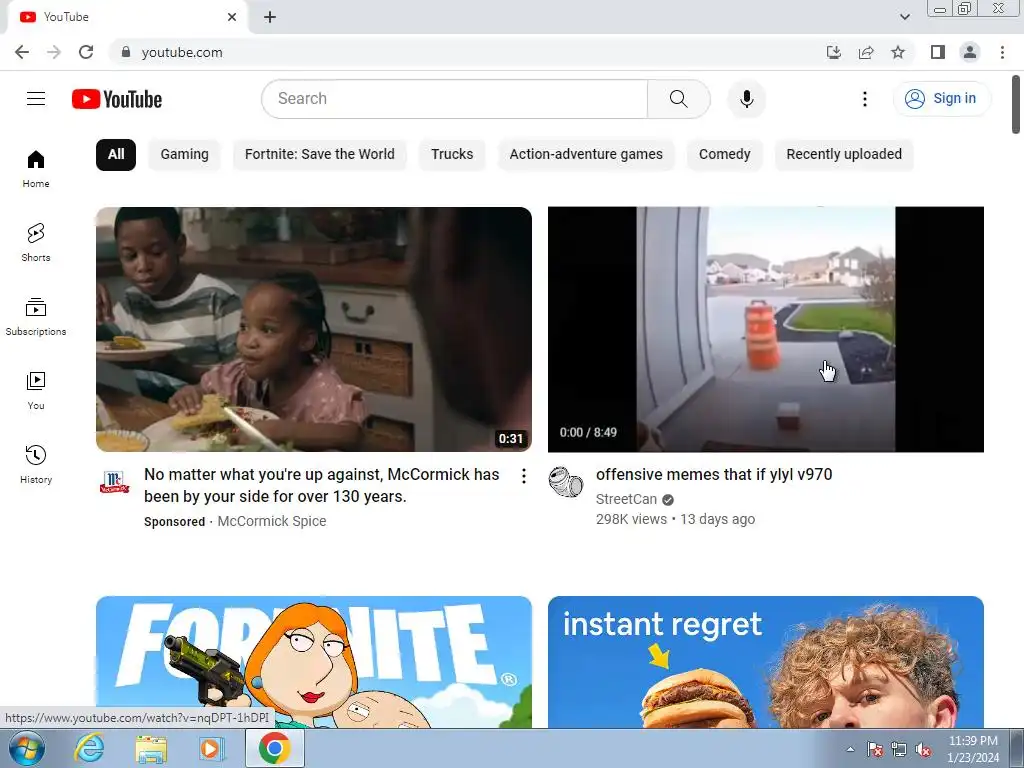
Task: Toggle the Chrome side panel icon
Action: 938,52
